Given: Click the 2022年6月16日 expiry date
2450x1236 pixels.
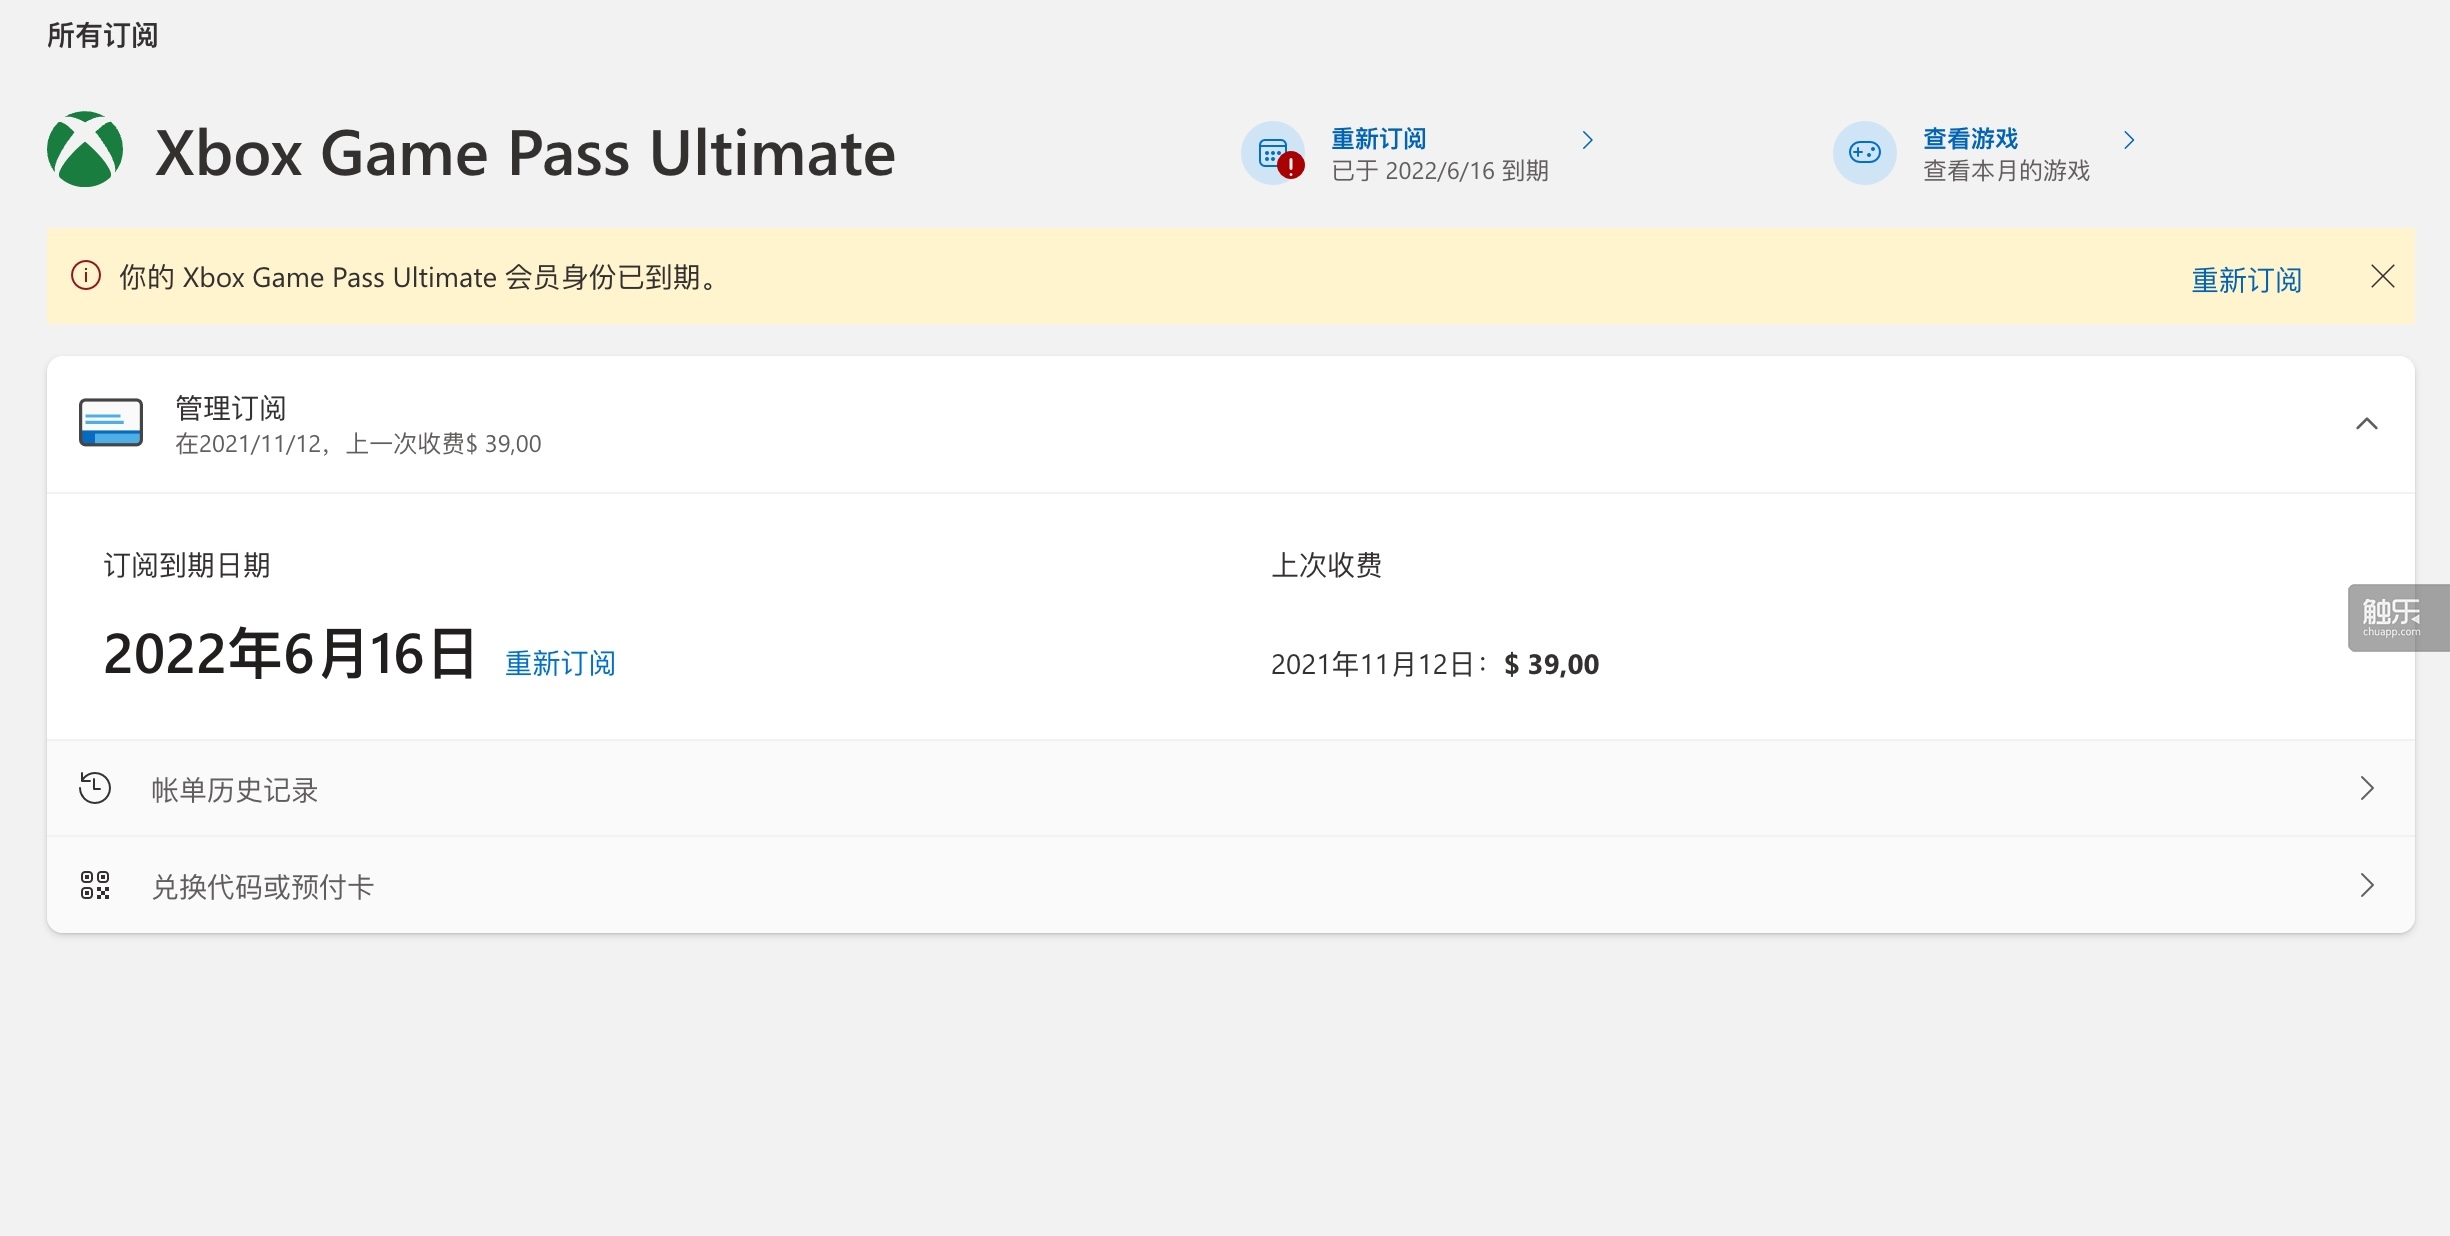Looking at the screenshot, I should [x=289, y=654].
